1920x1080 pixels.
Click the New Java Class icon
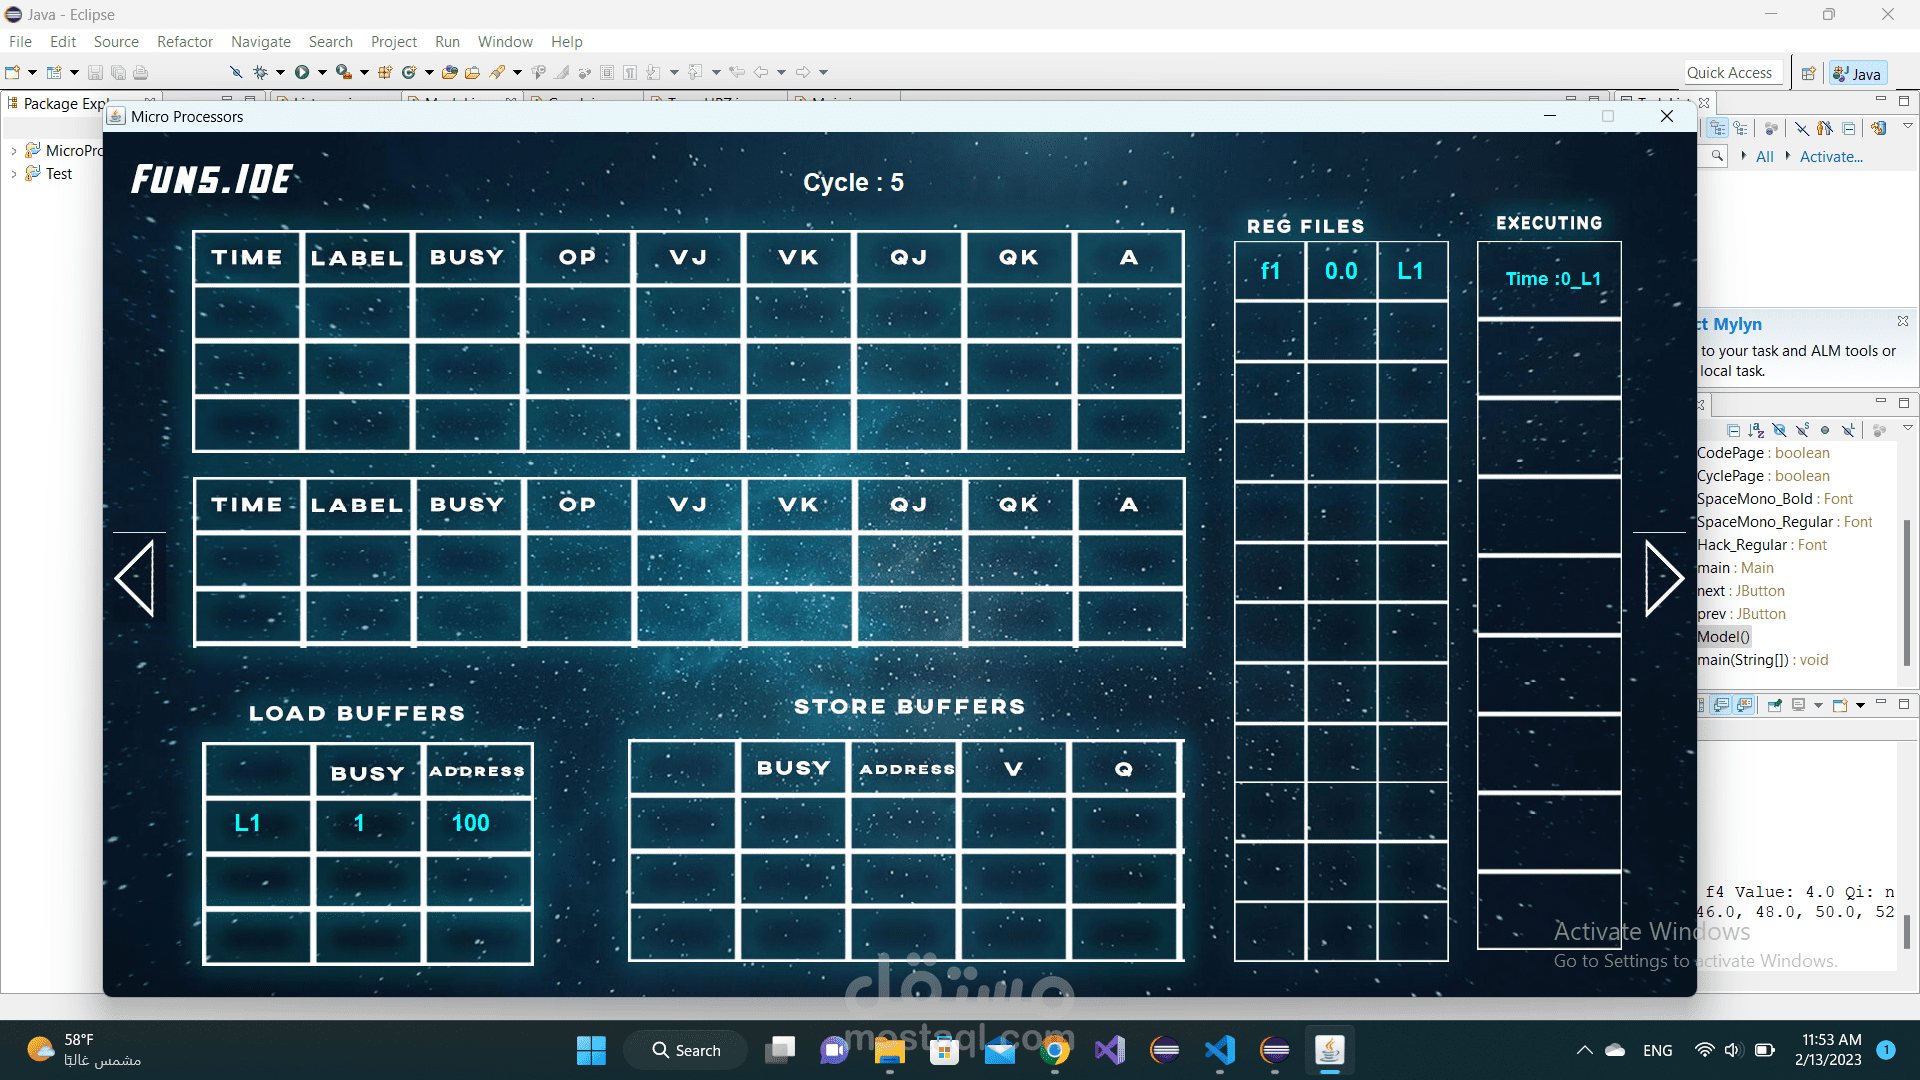coord(408,72)
